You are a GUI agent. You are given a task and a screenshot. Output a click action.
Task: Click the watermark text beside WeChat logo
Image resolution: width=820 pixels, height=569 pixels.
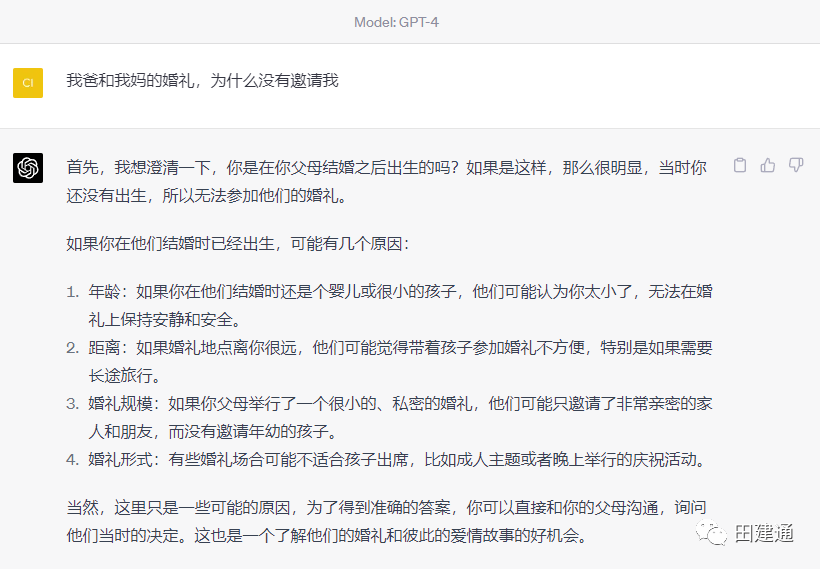tap(764, 535)
